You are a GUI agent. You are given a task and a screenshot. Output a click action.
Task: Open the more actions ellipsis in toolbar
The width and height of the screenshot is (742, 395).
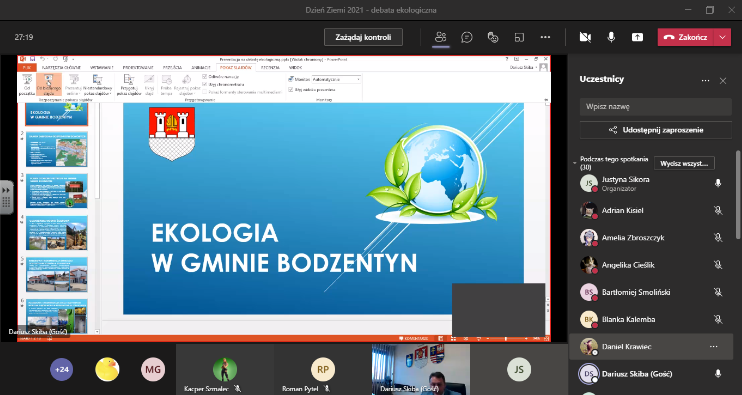click(x=545, y=37)
